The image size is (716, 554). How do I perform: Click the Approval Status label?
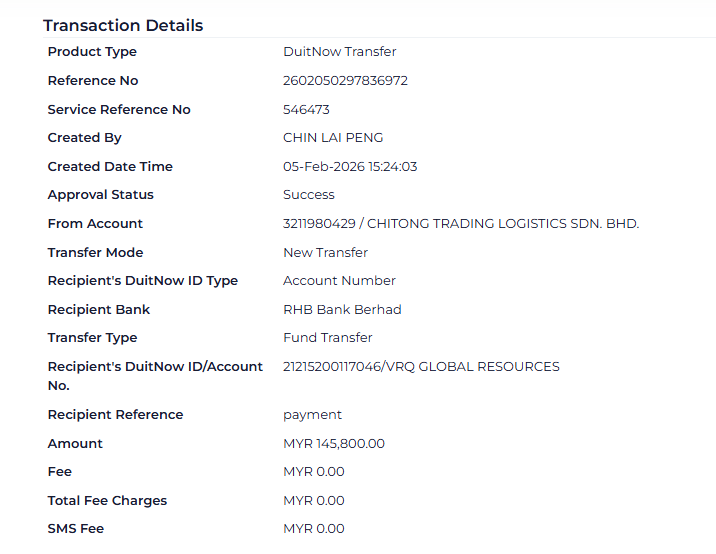pos(101,195)
